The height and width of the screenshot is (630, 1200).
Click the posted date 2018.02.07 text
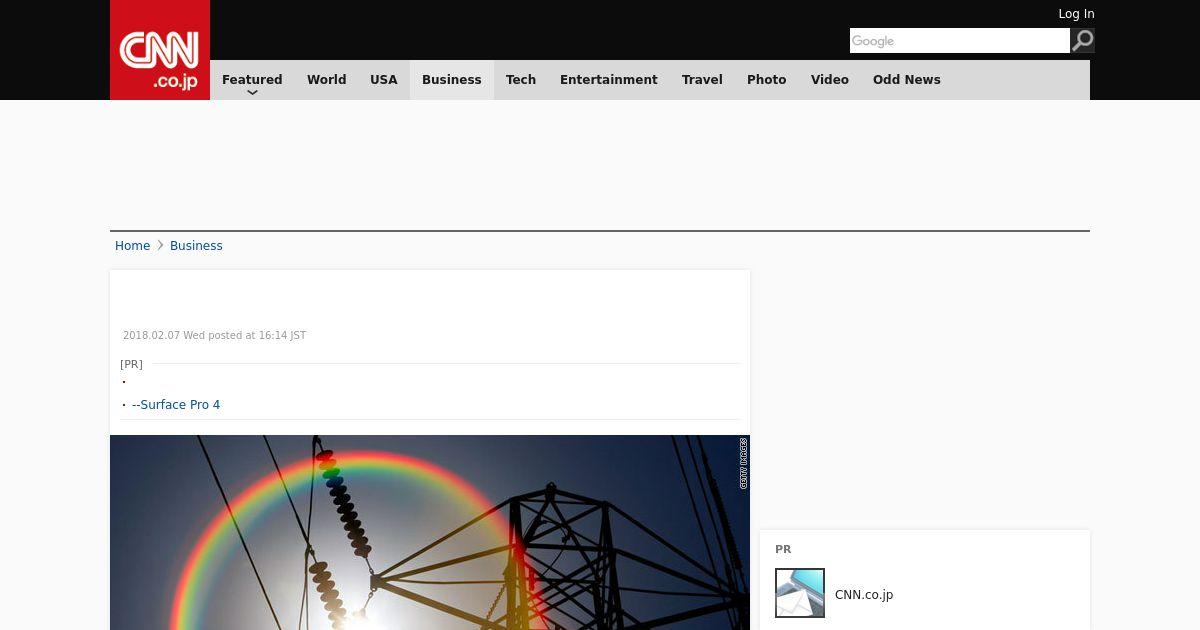tap(214, 336)
